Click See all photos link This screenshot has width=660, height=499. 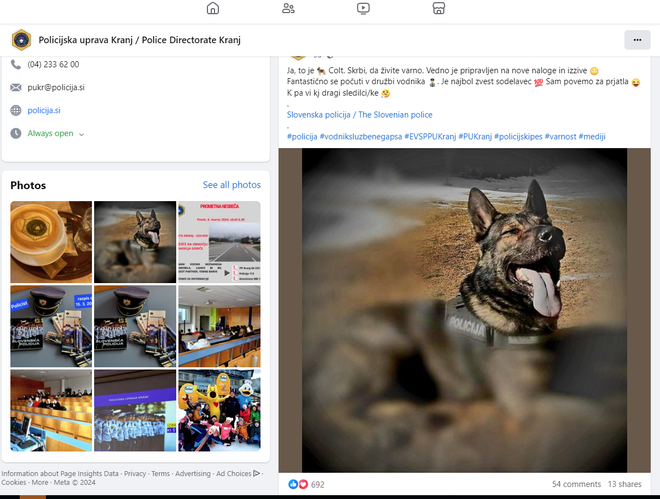(x=232, y=185)
